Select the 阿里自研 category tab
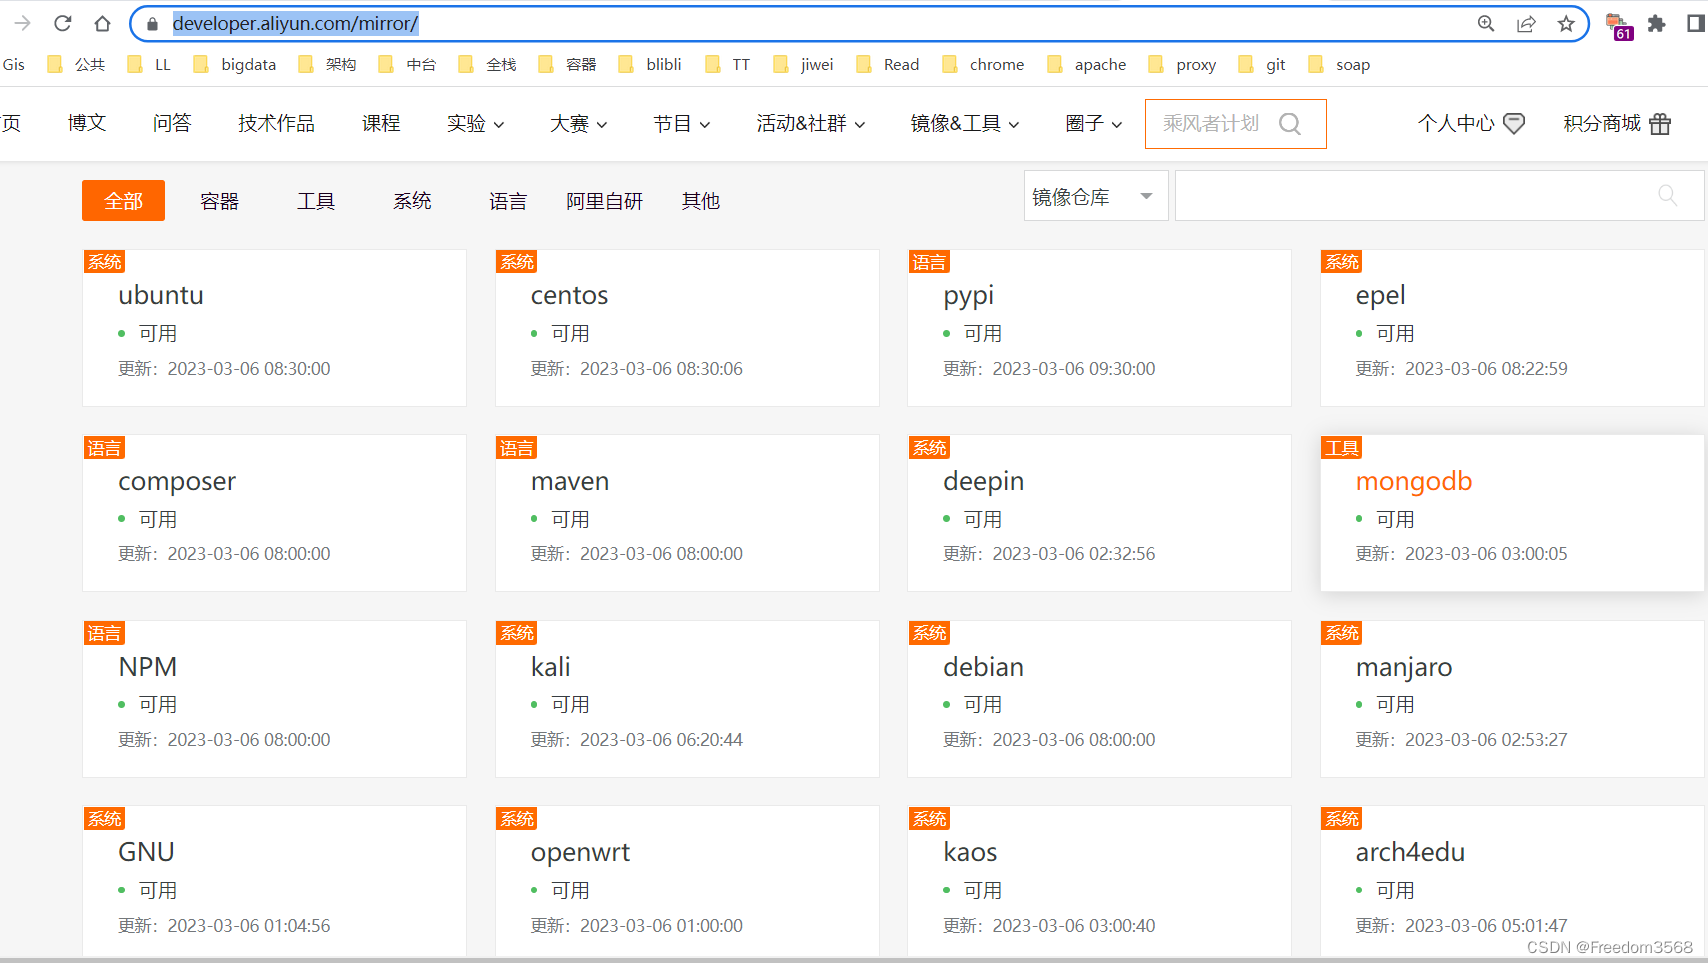Image resolution: width=1708 pixels, height=963 pixels. (x=604, y=201)
